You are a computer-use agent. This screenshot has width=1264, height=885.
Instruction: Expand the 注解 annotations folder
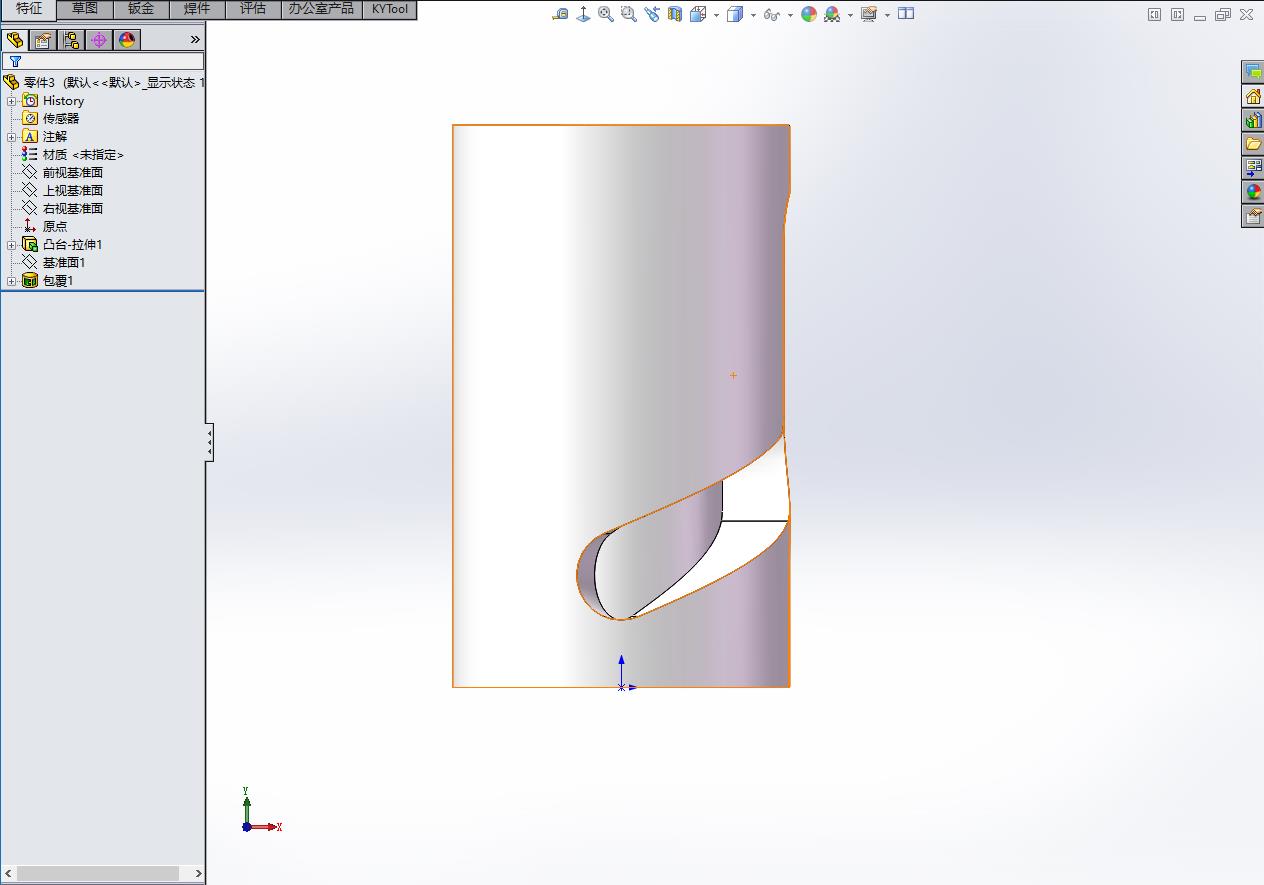click(11, 137)
